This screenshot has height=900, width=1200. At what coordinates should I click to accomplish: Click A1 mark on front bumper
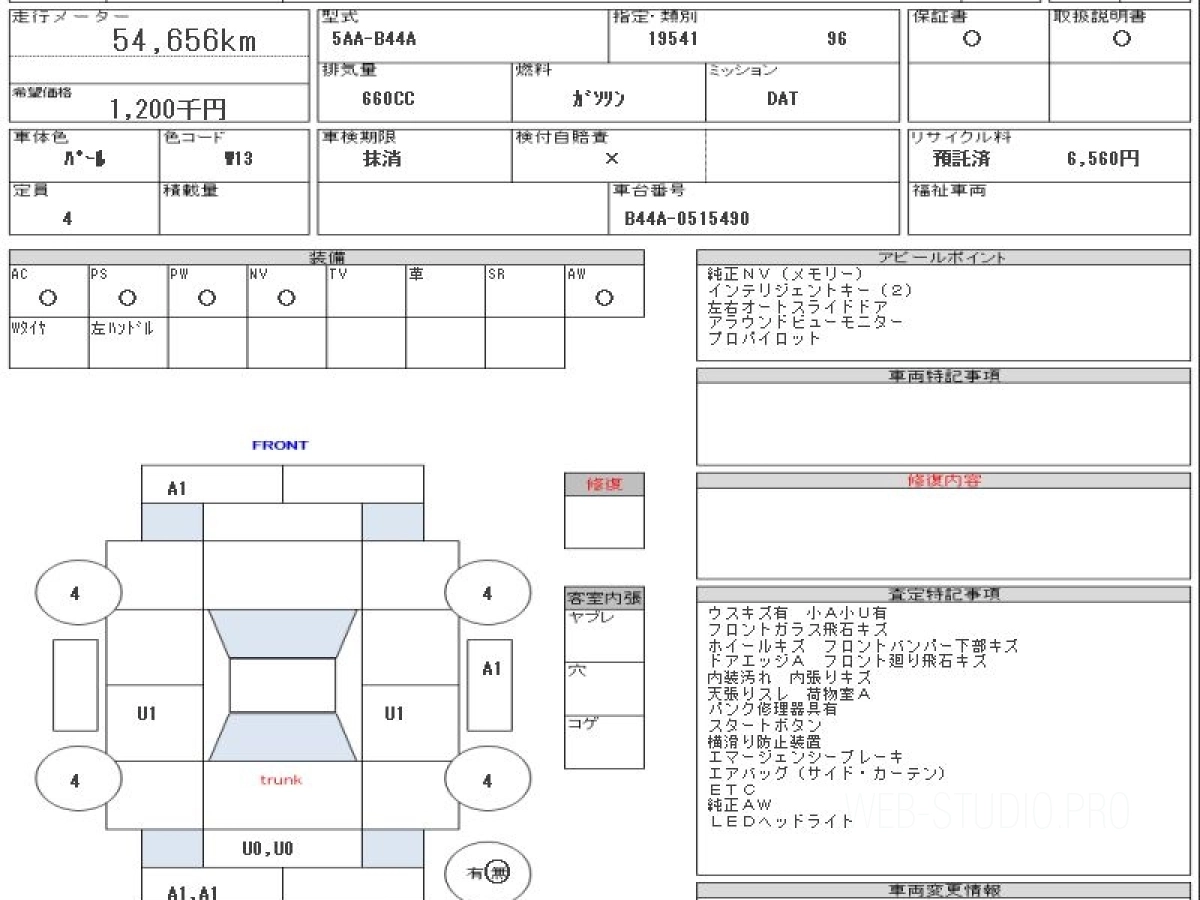[x=177, y=489]
